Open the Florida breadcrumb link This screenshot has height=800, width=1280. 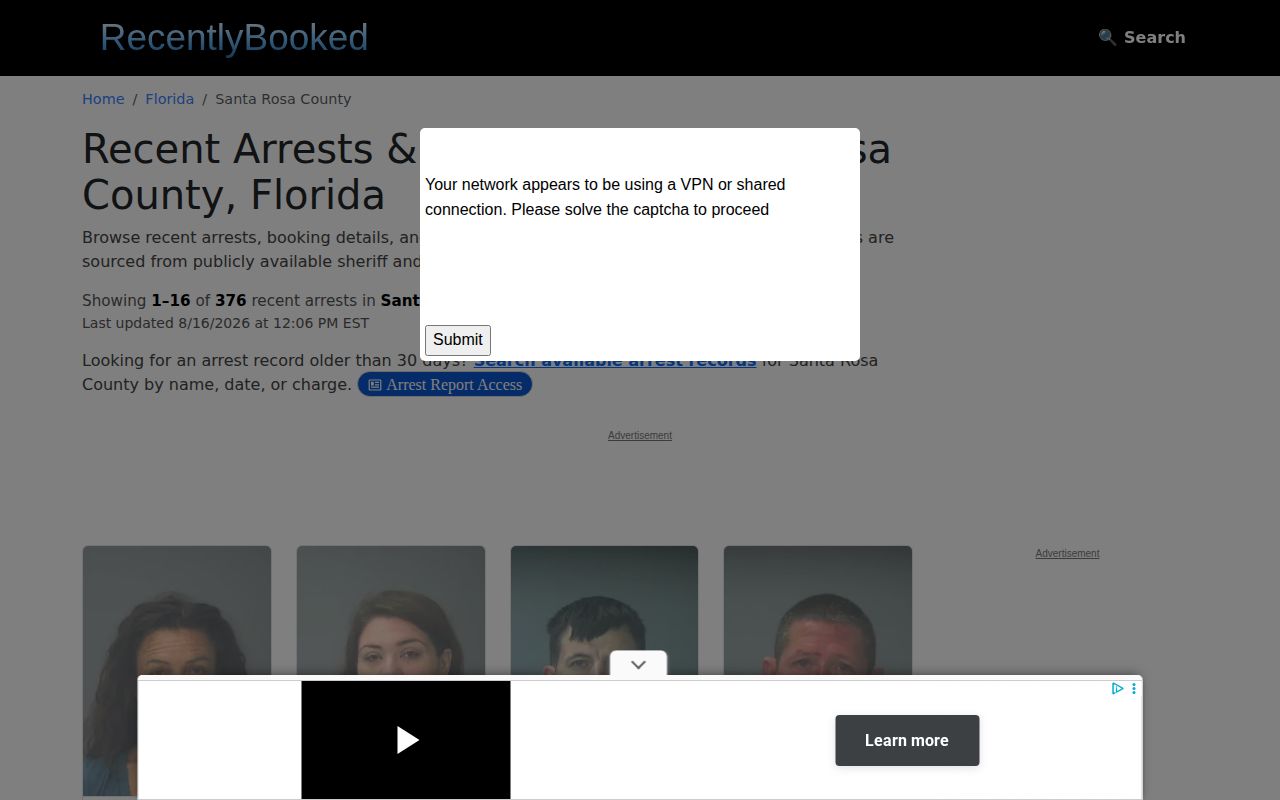[x=170, y=99]
